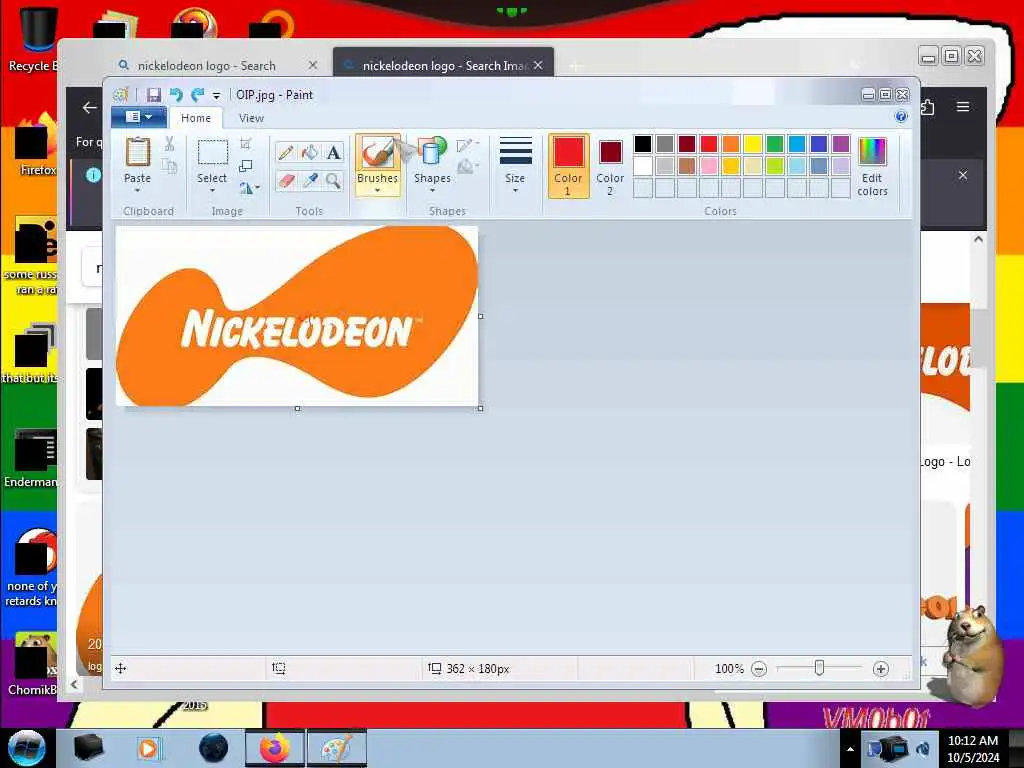Show hidden system tray icons

(x=850, y=749)
